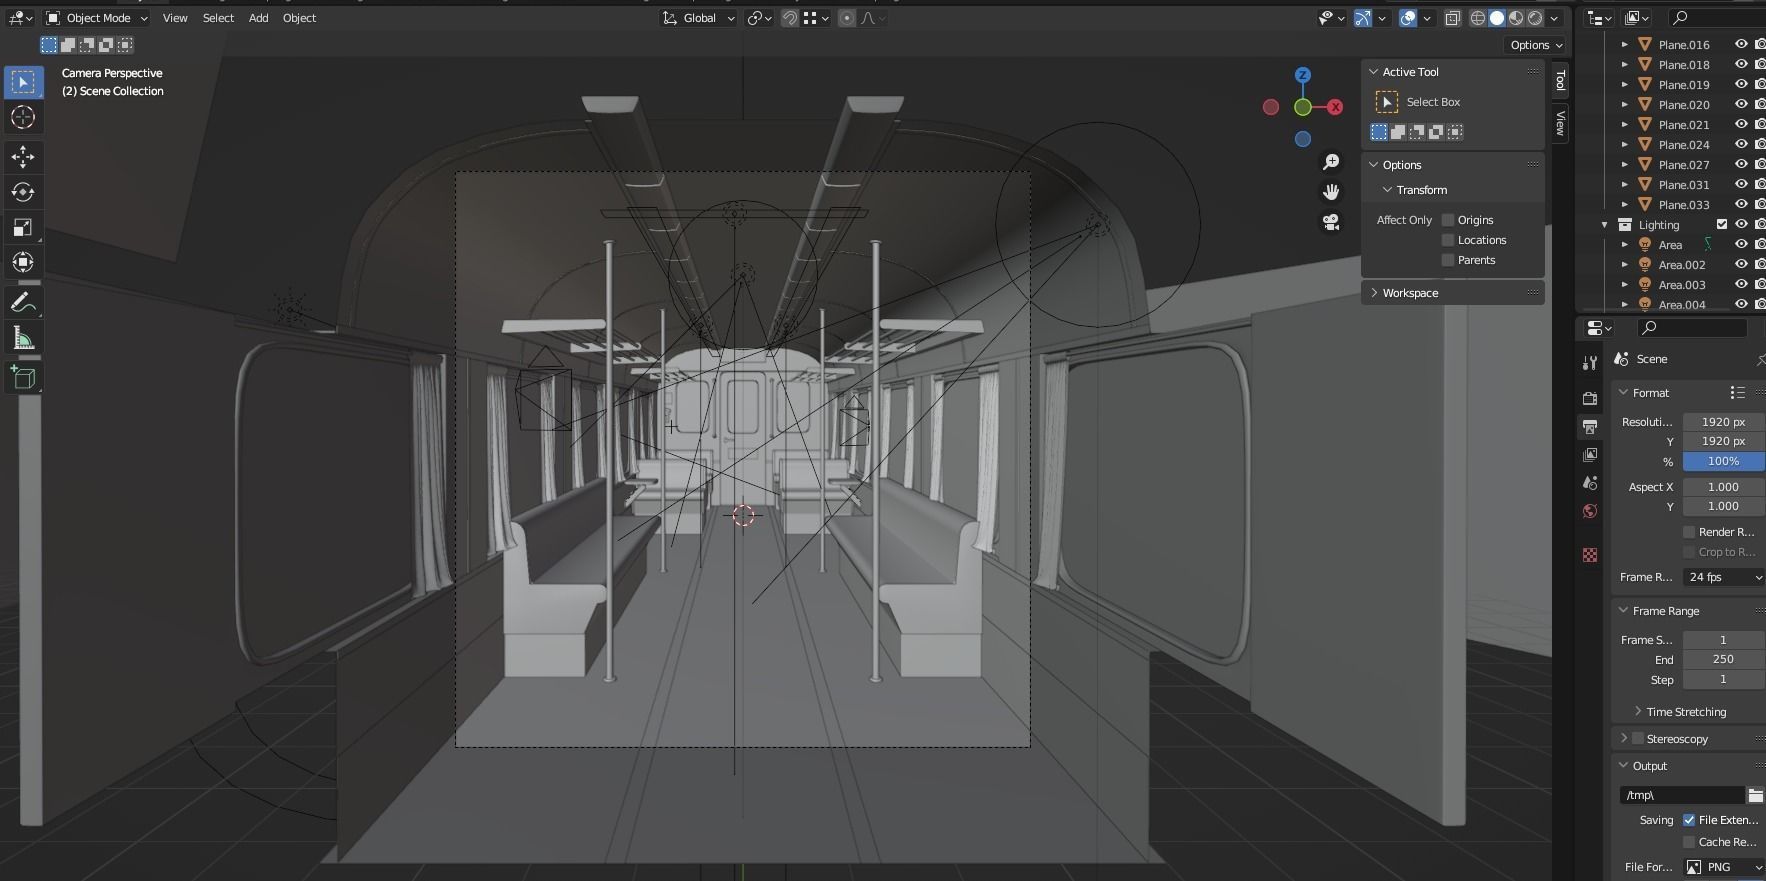Enable Affect Only Parents checkbox
The image size is (1766, 881).
point(1447,260)
